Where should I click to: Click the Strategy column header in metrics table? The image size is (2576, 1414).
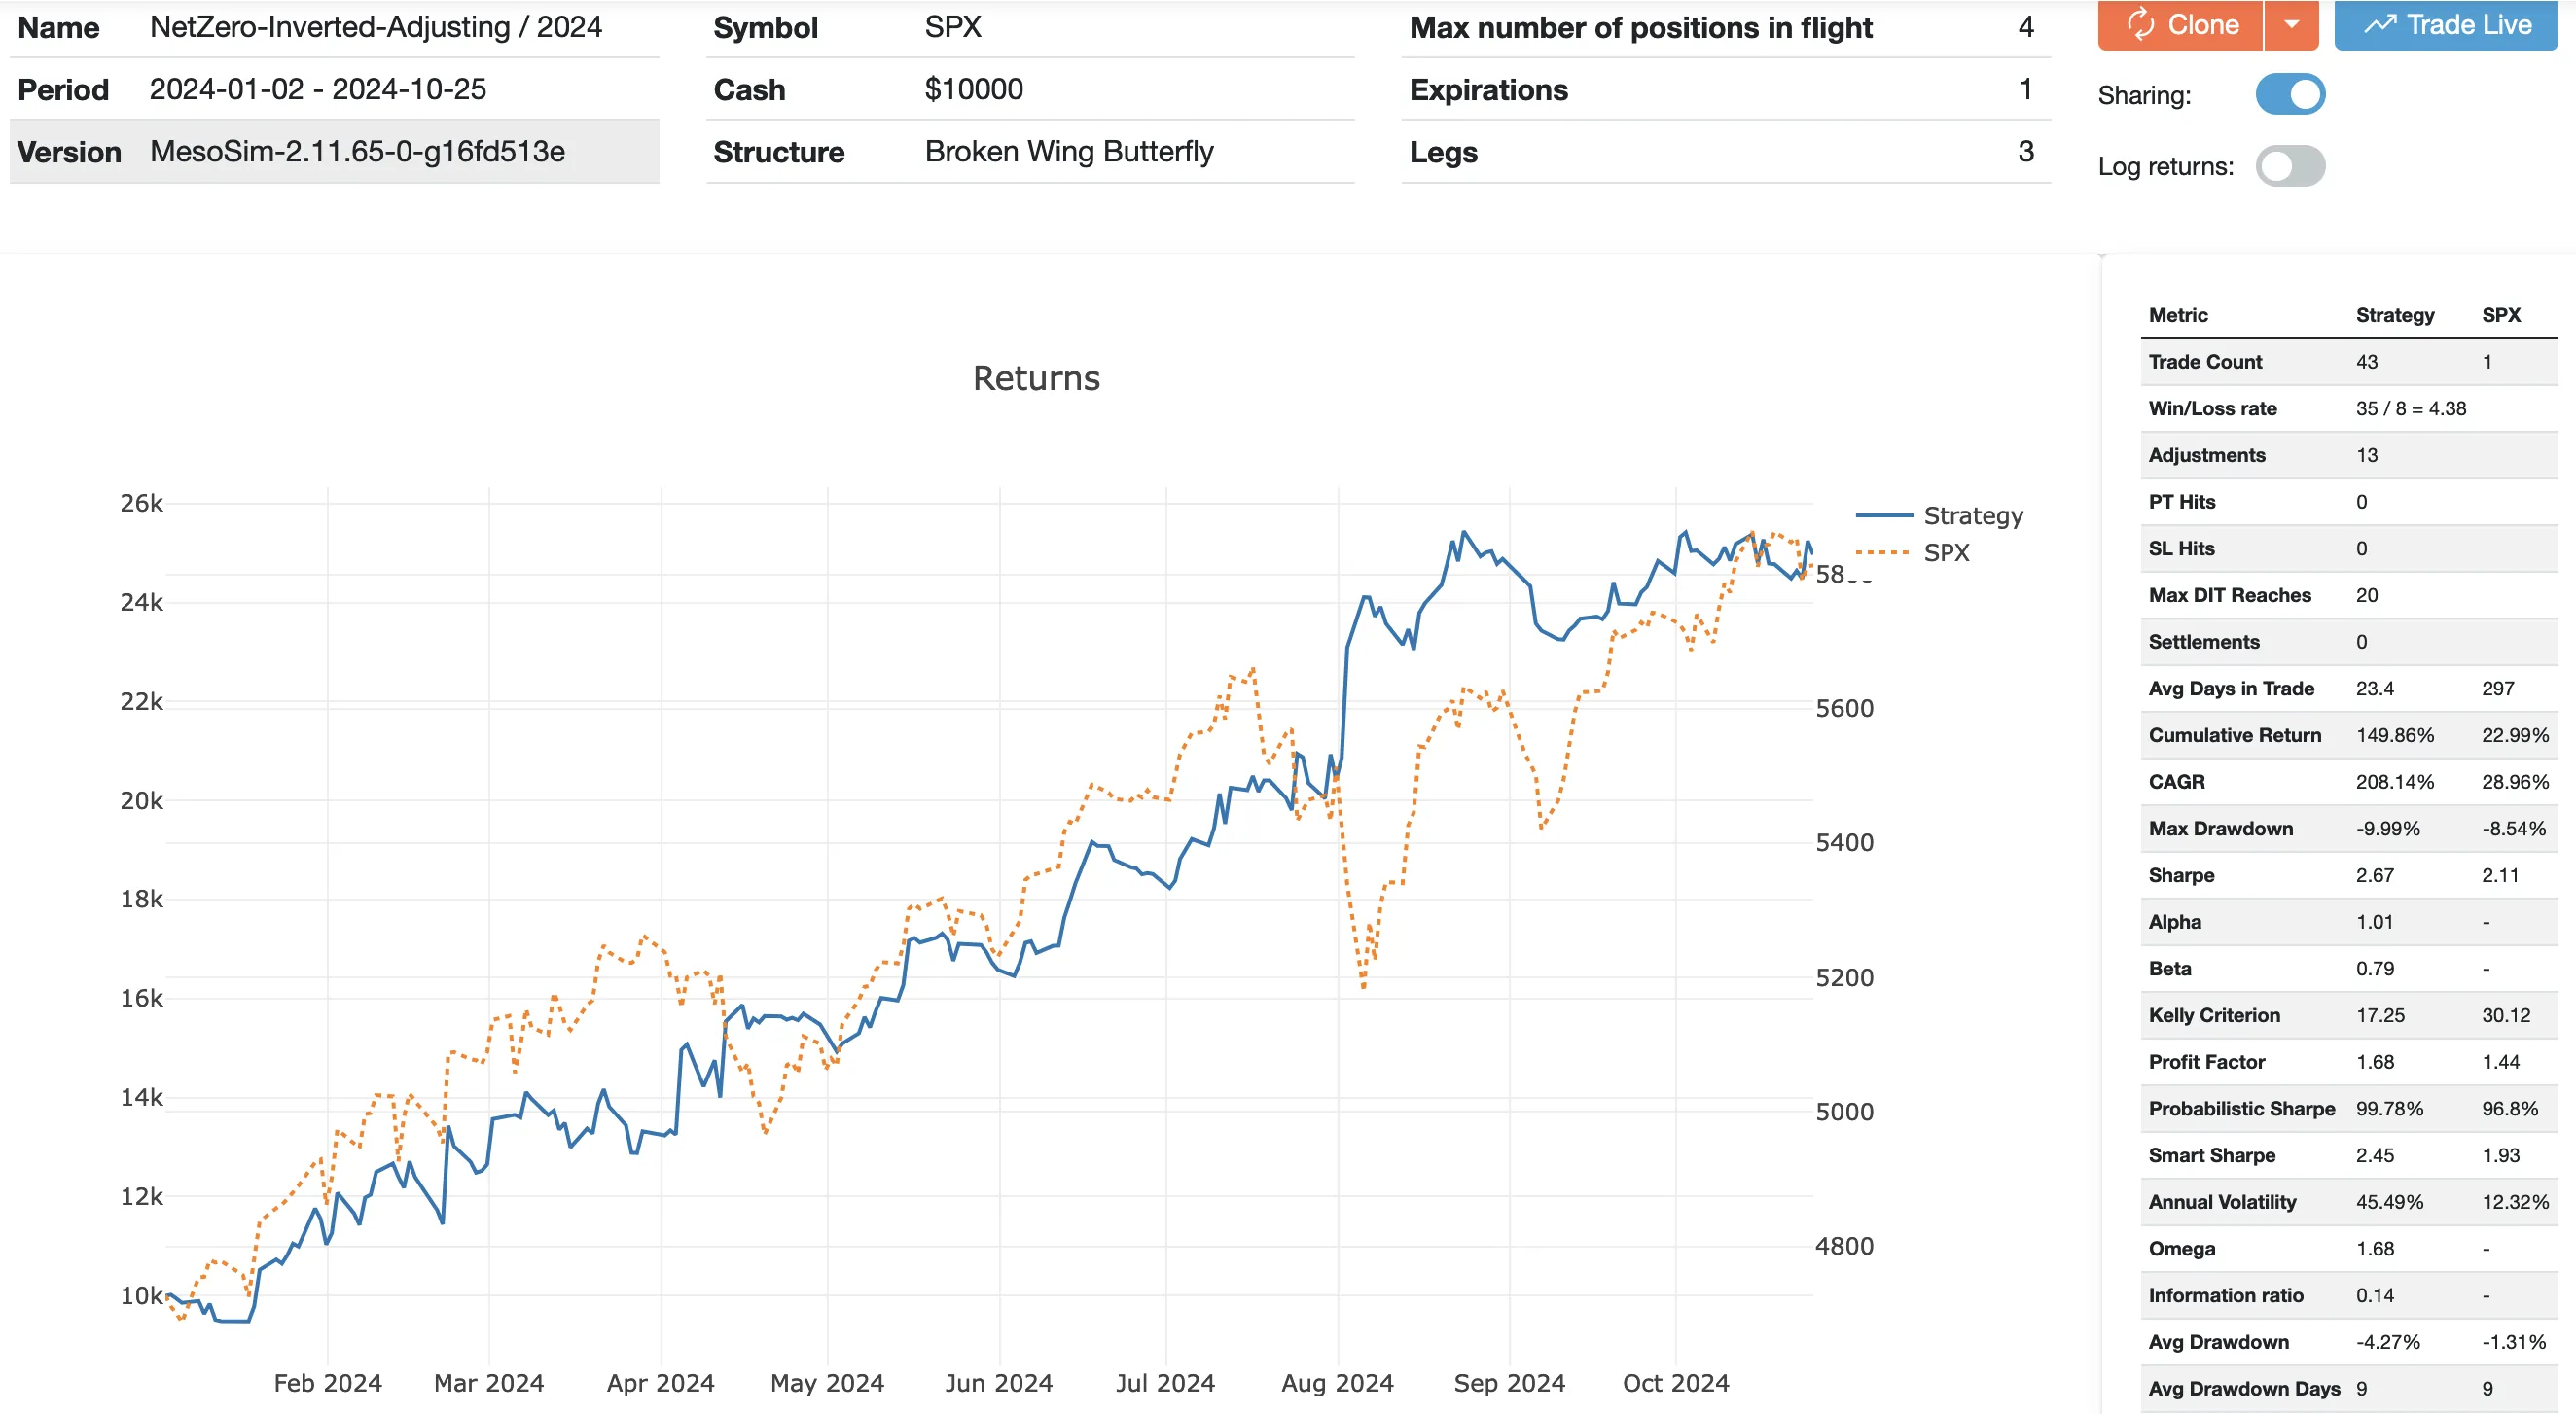(2394, 315)
